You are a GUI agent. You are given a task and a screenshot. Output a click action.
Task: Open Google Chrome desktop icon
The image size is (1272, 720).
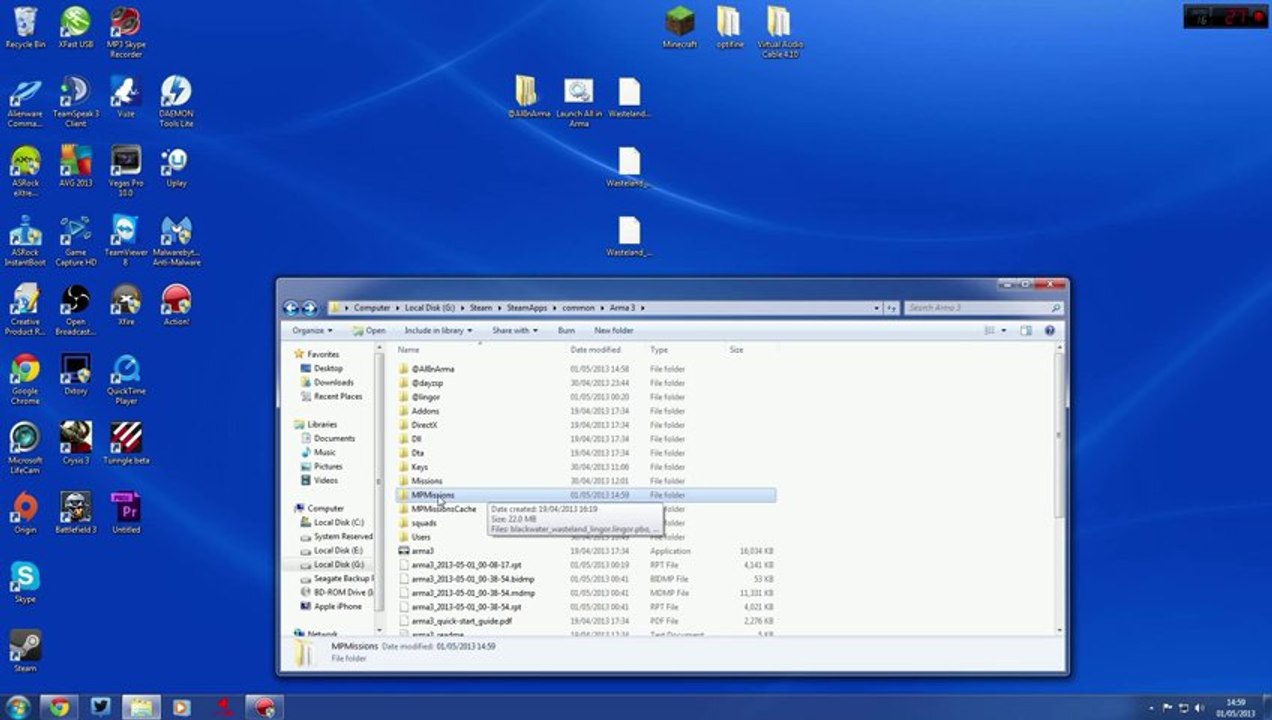click(25, 379)
